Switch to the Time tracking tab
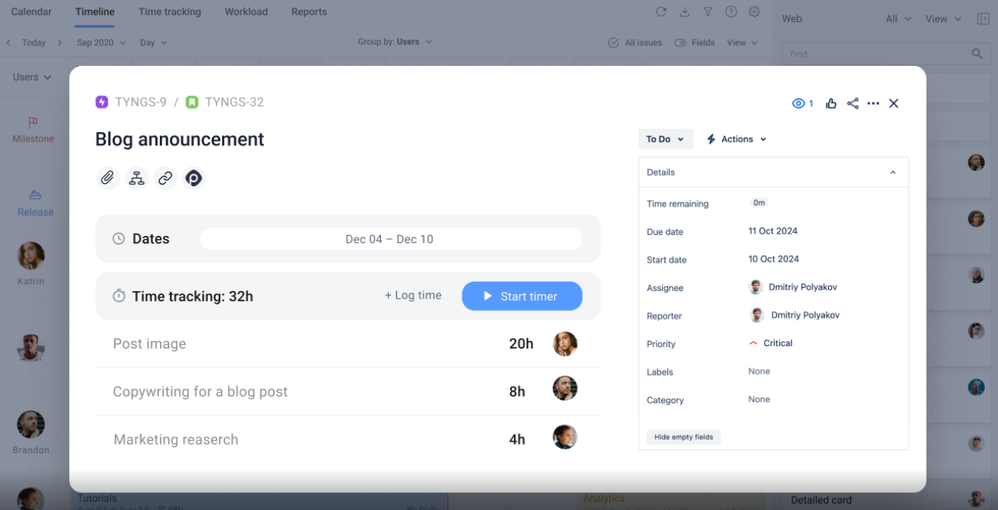Screen dimensions: 998x510 (x=169, y=11)
